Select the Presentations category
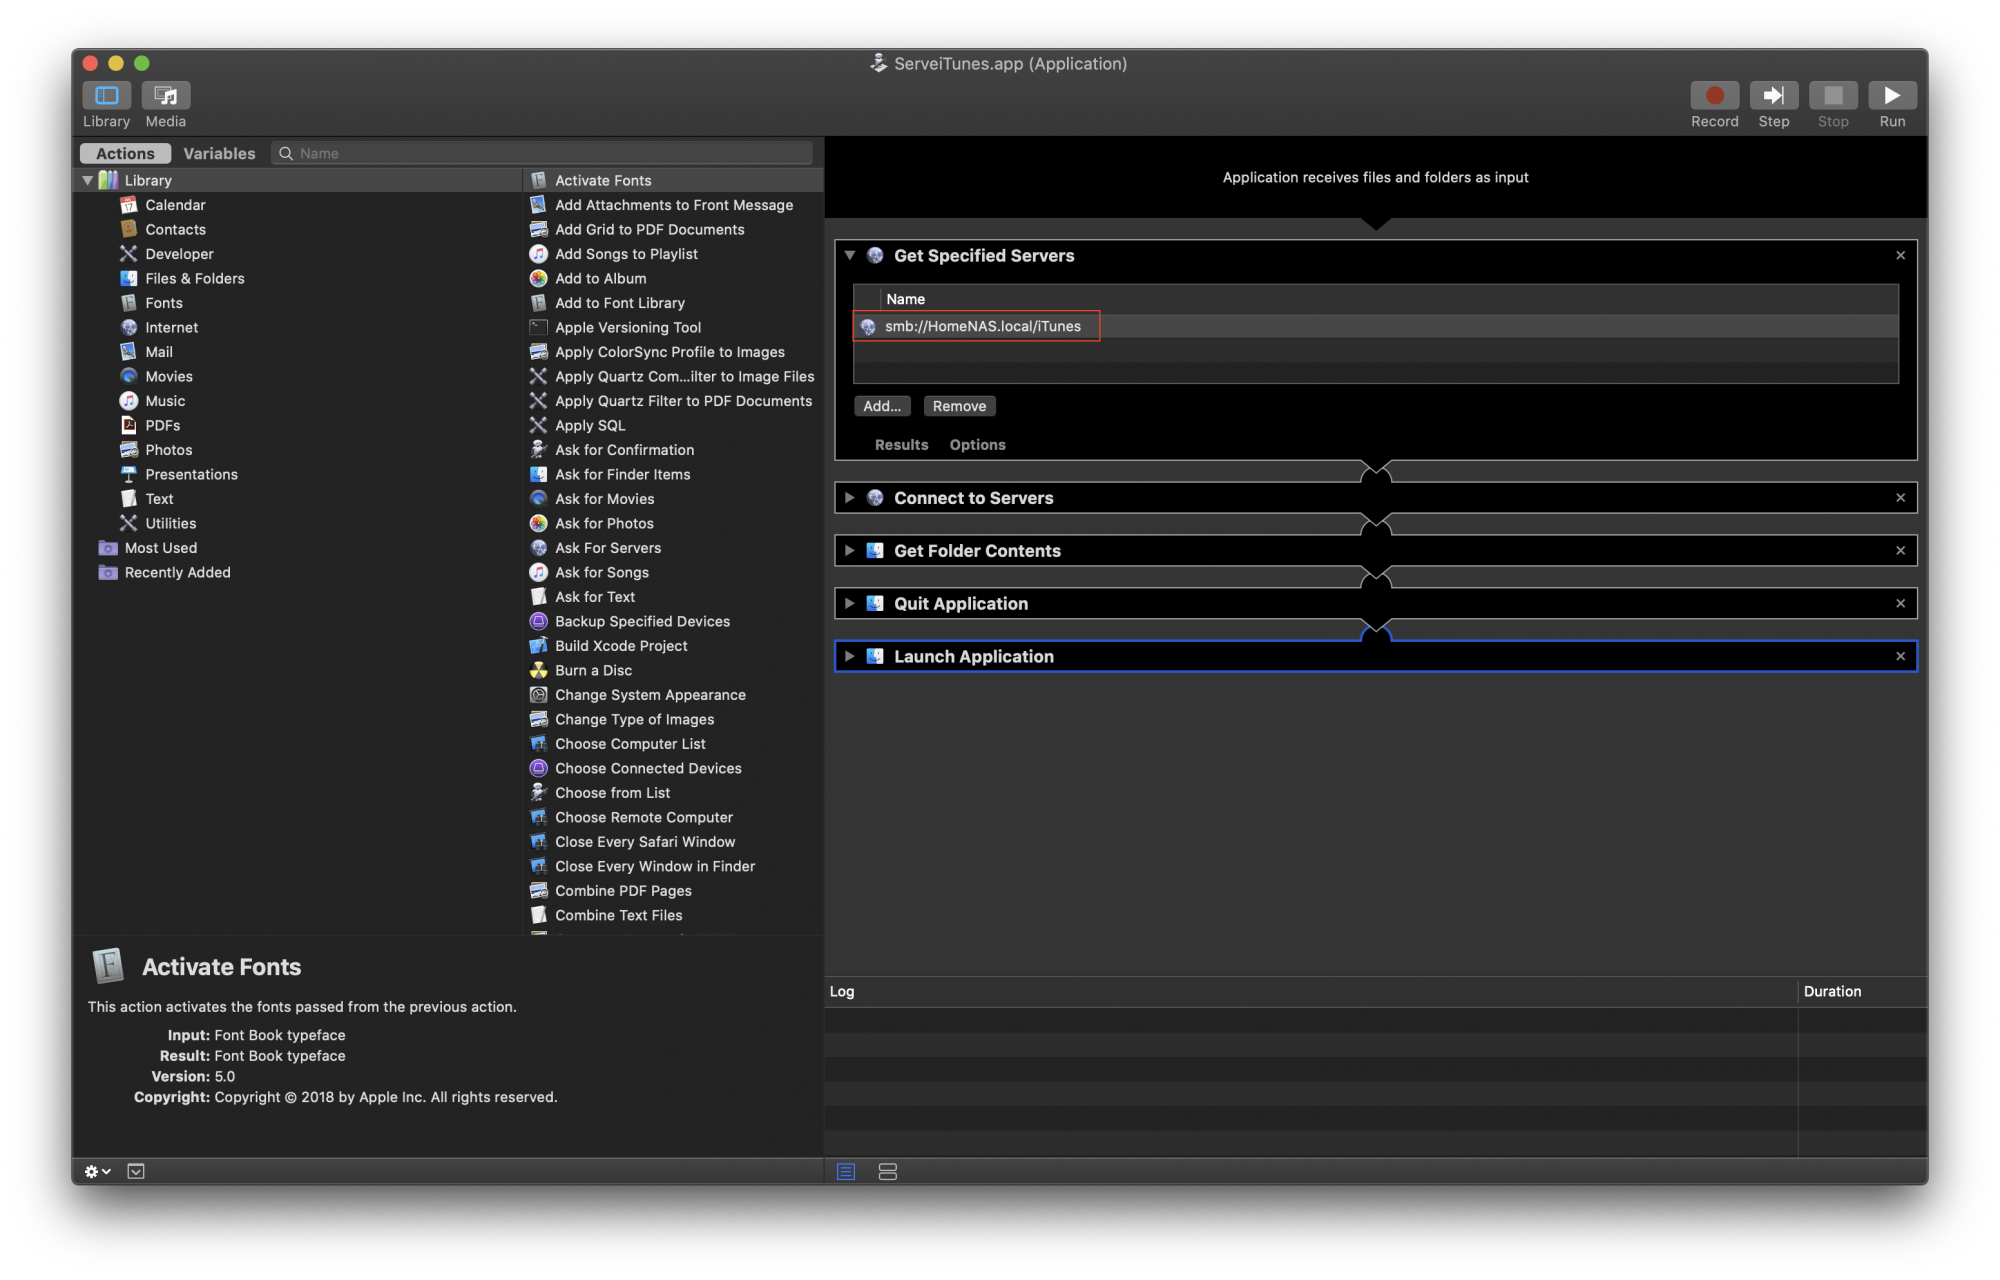The width and height of the screenshot is (2000, 1280). point(191,474)
